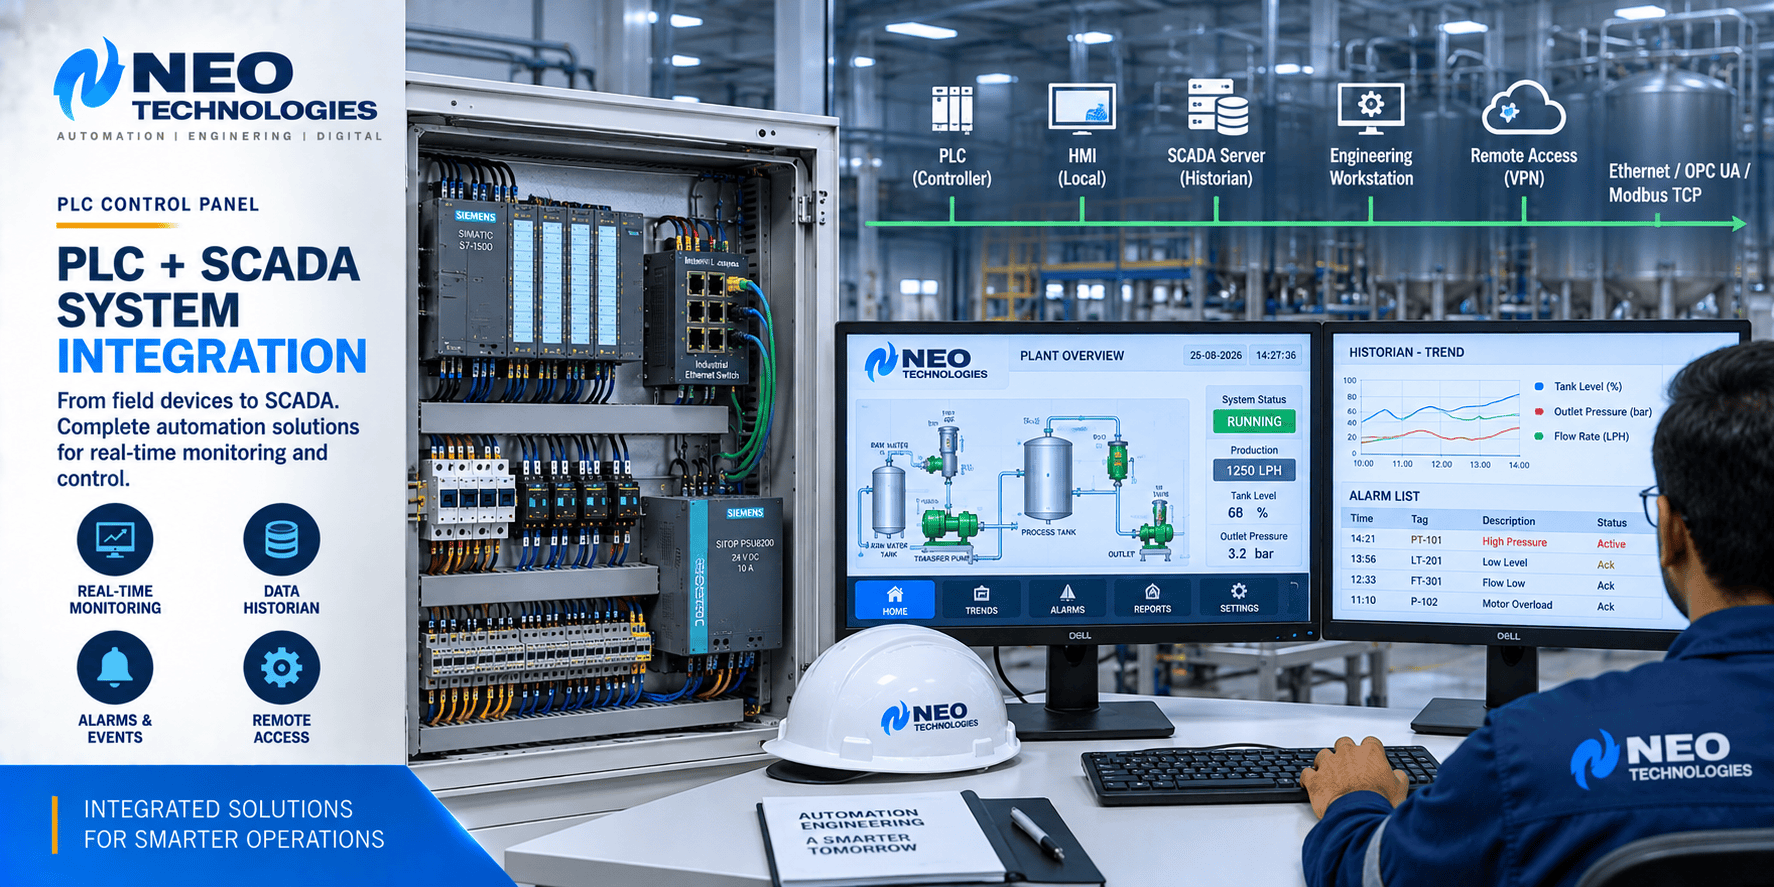The width and height of the screenshot is (1774, 887).
Task: Click the HMI Local monitor icon
Action: [1082, 108]
